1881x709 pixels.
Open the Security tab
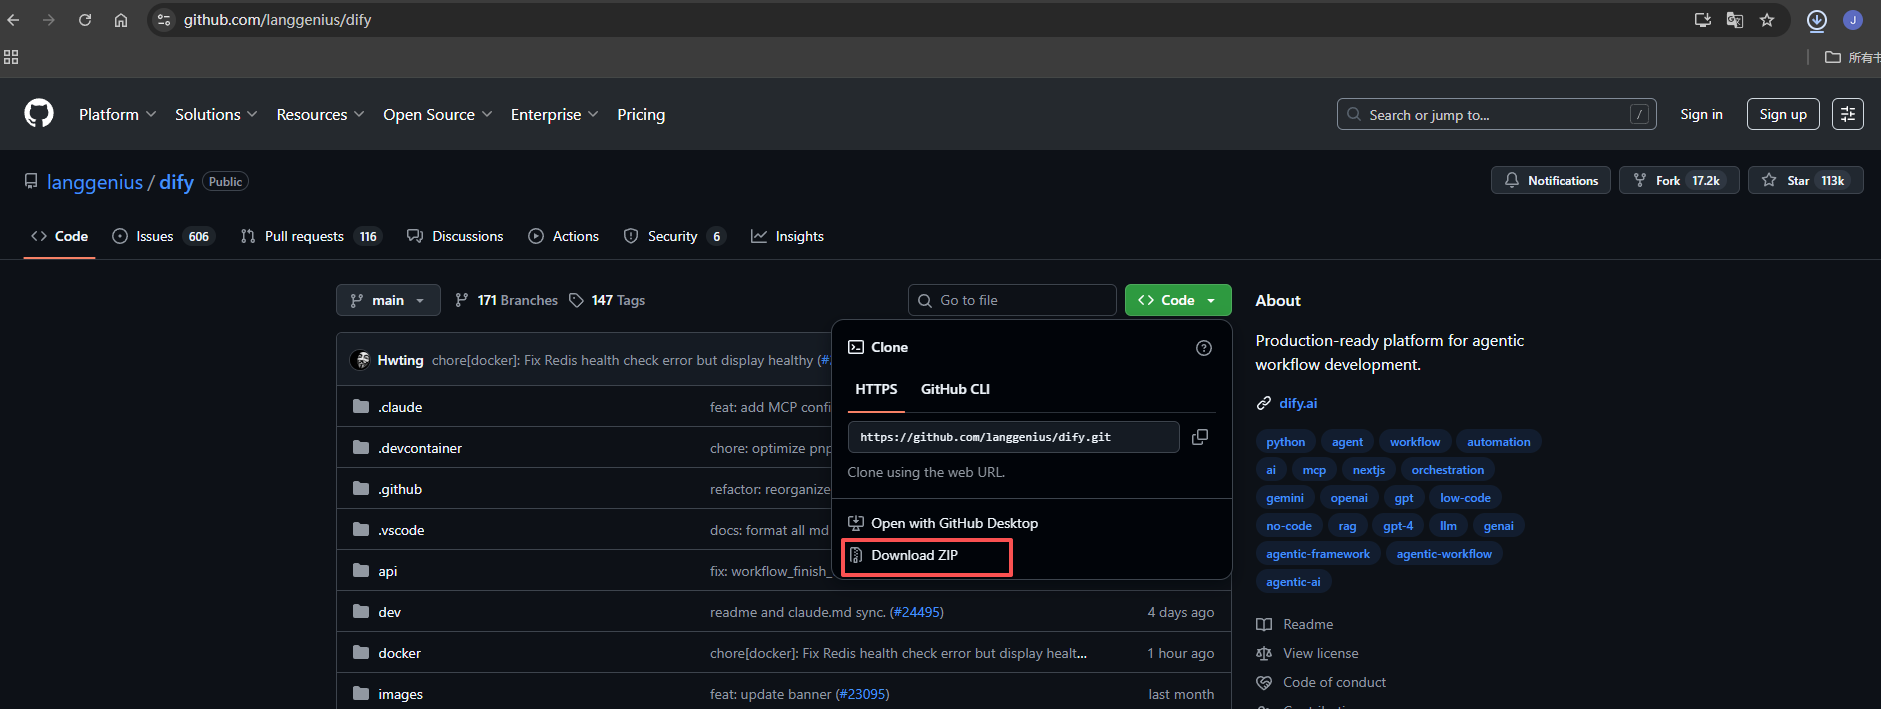pos(674,236)
